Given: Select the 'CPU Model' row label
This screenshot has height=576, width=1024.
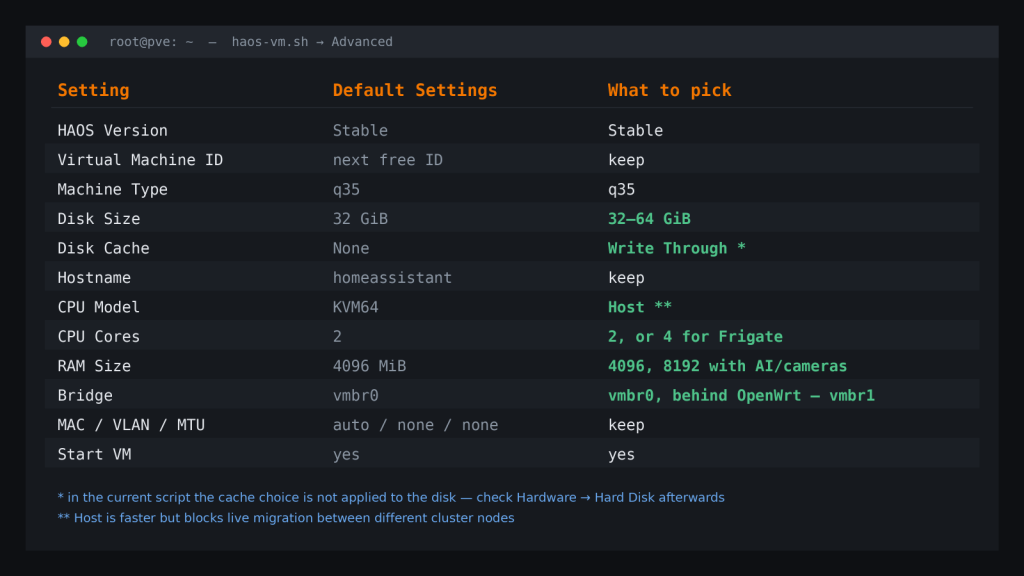Looking at the screenshot, I should (99, 307).
